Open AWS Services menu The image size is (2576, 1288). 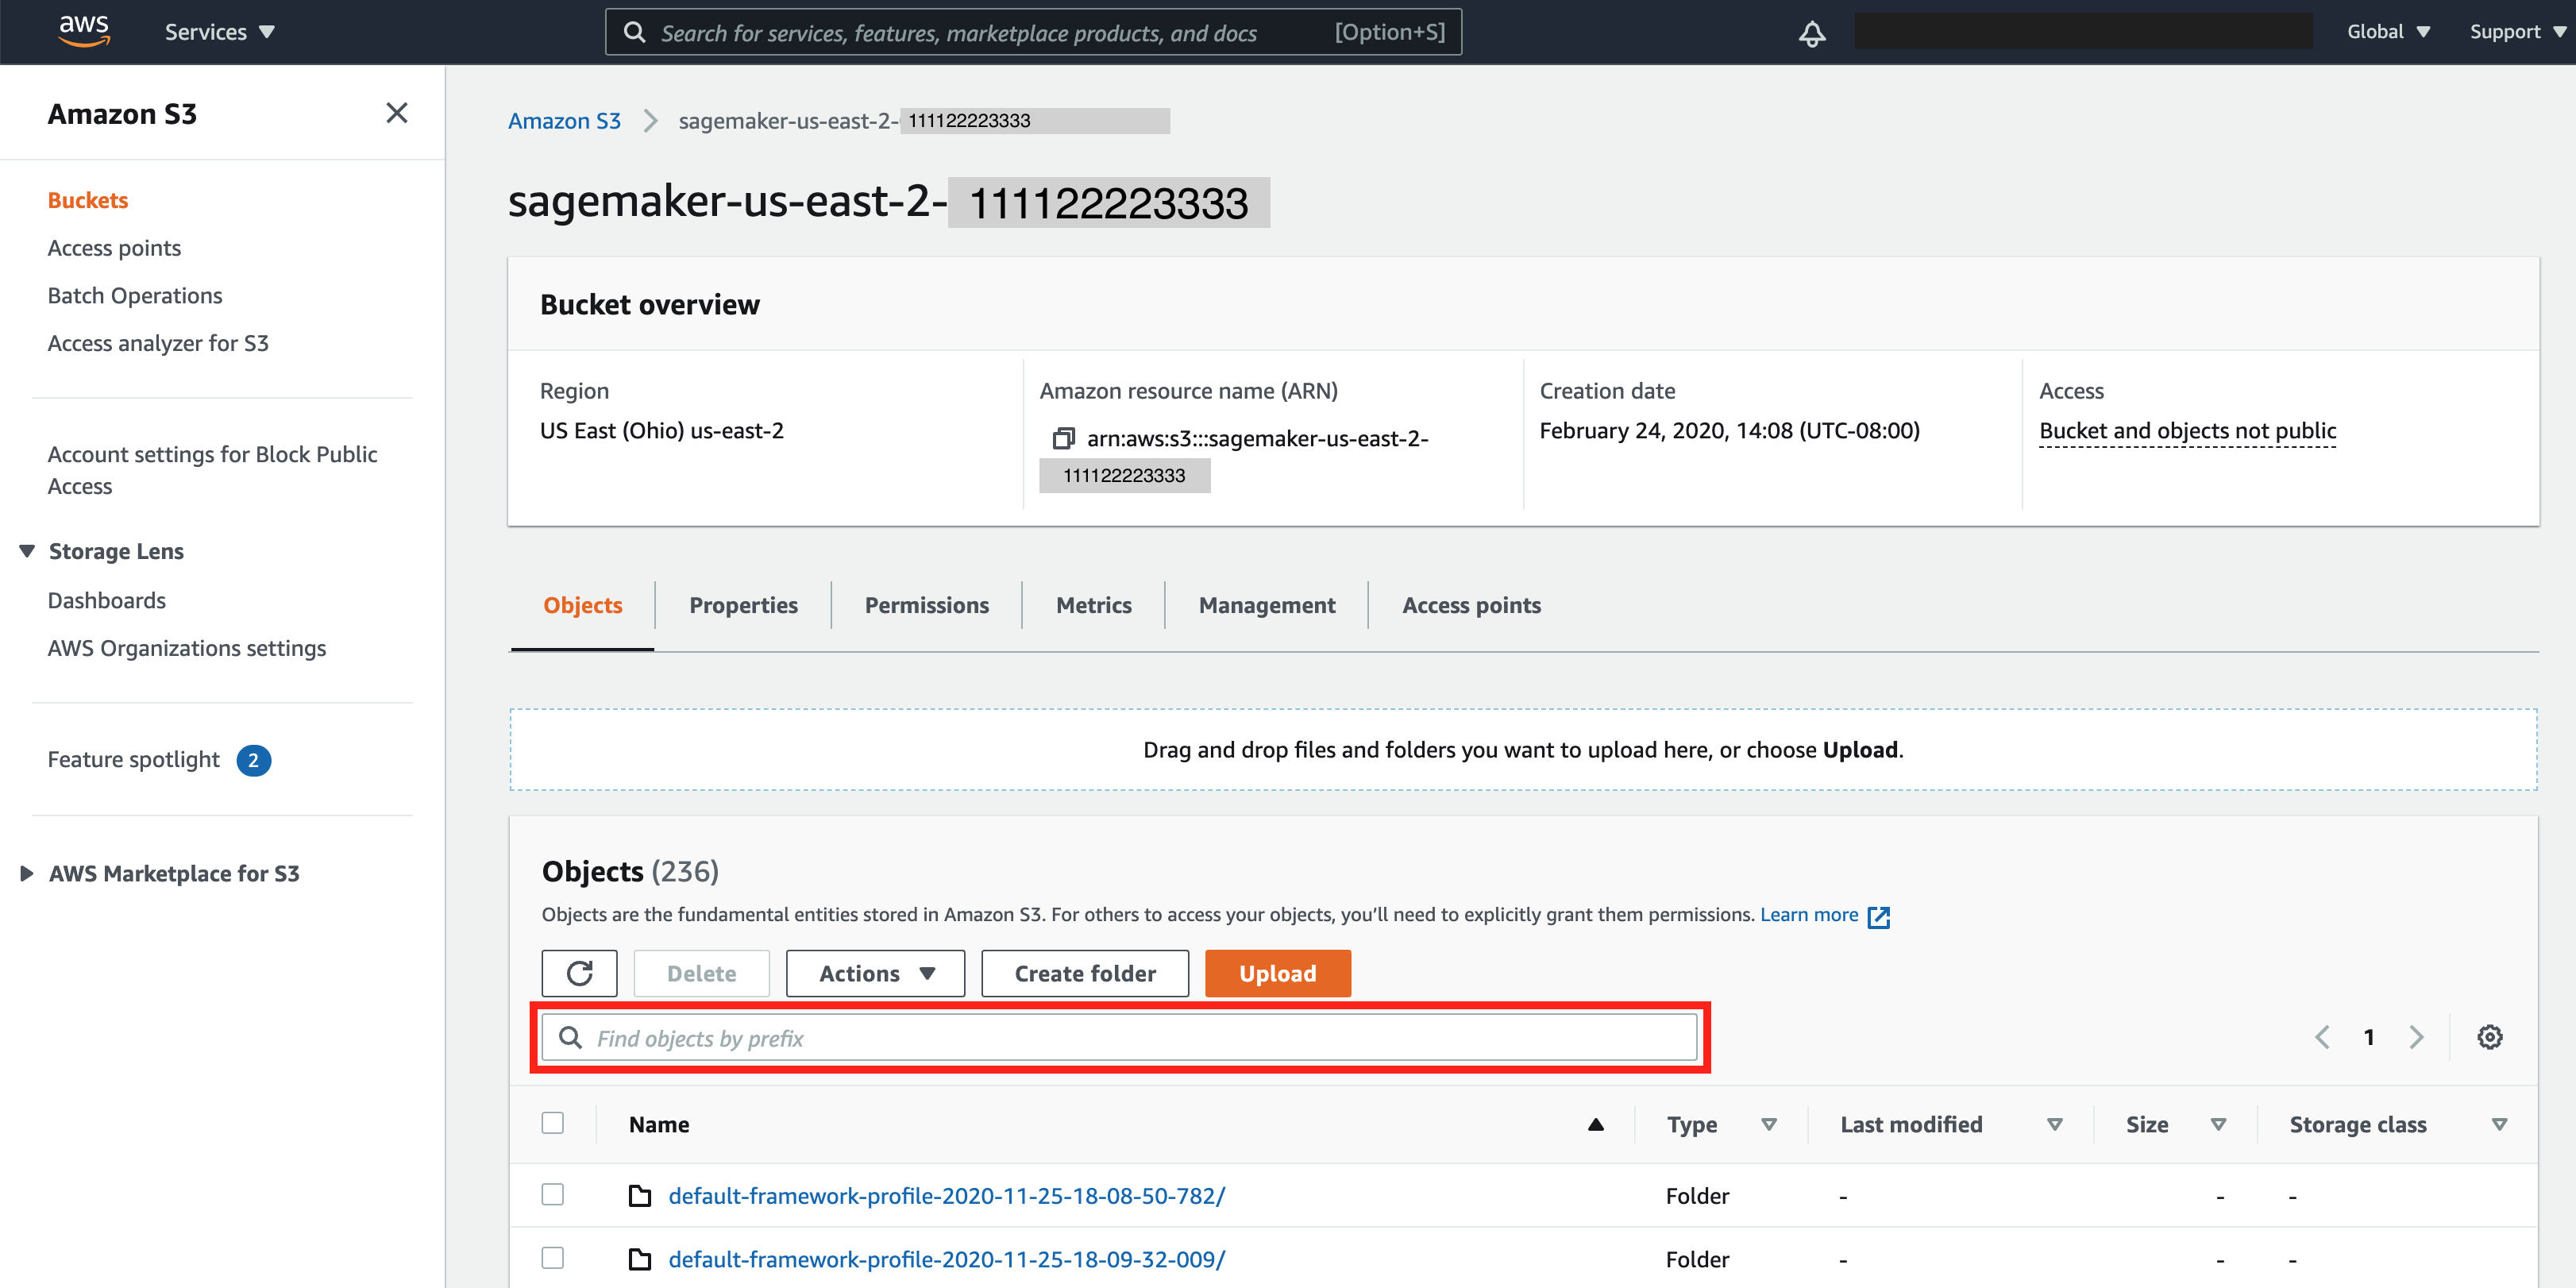215,31
